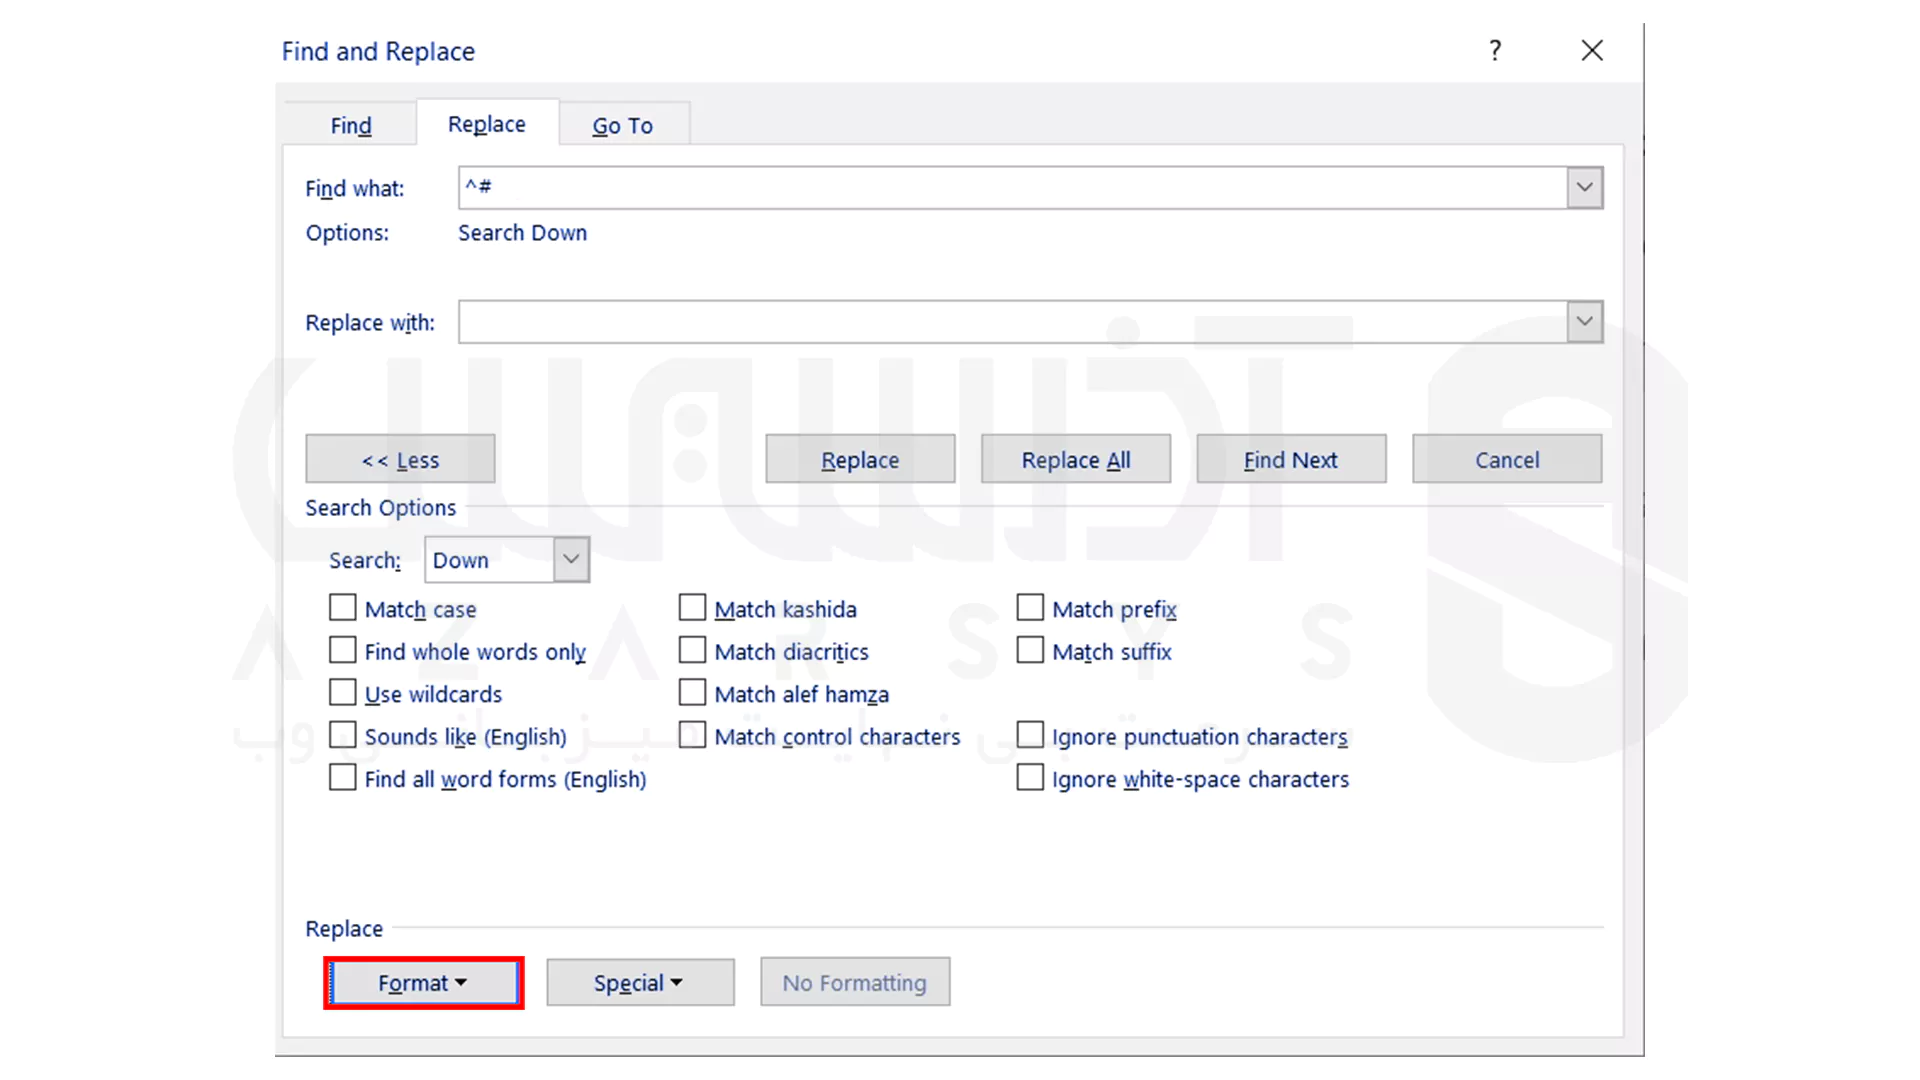Click the Replace tab
The image size is (1920, 1080).
[x=487, y=124]
